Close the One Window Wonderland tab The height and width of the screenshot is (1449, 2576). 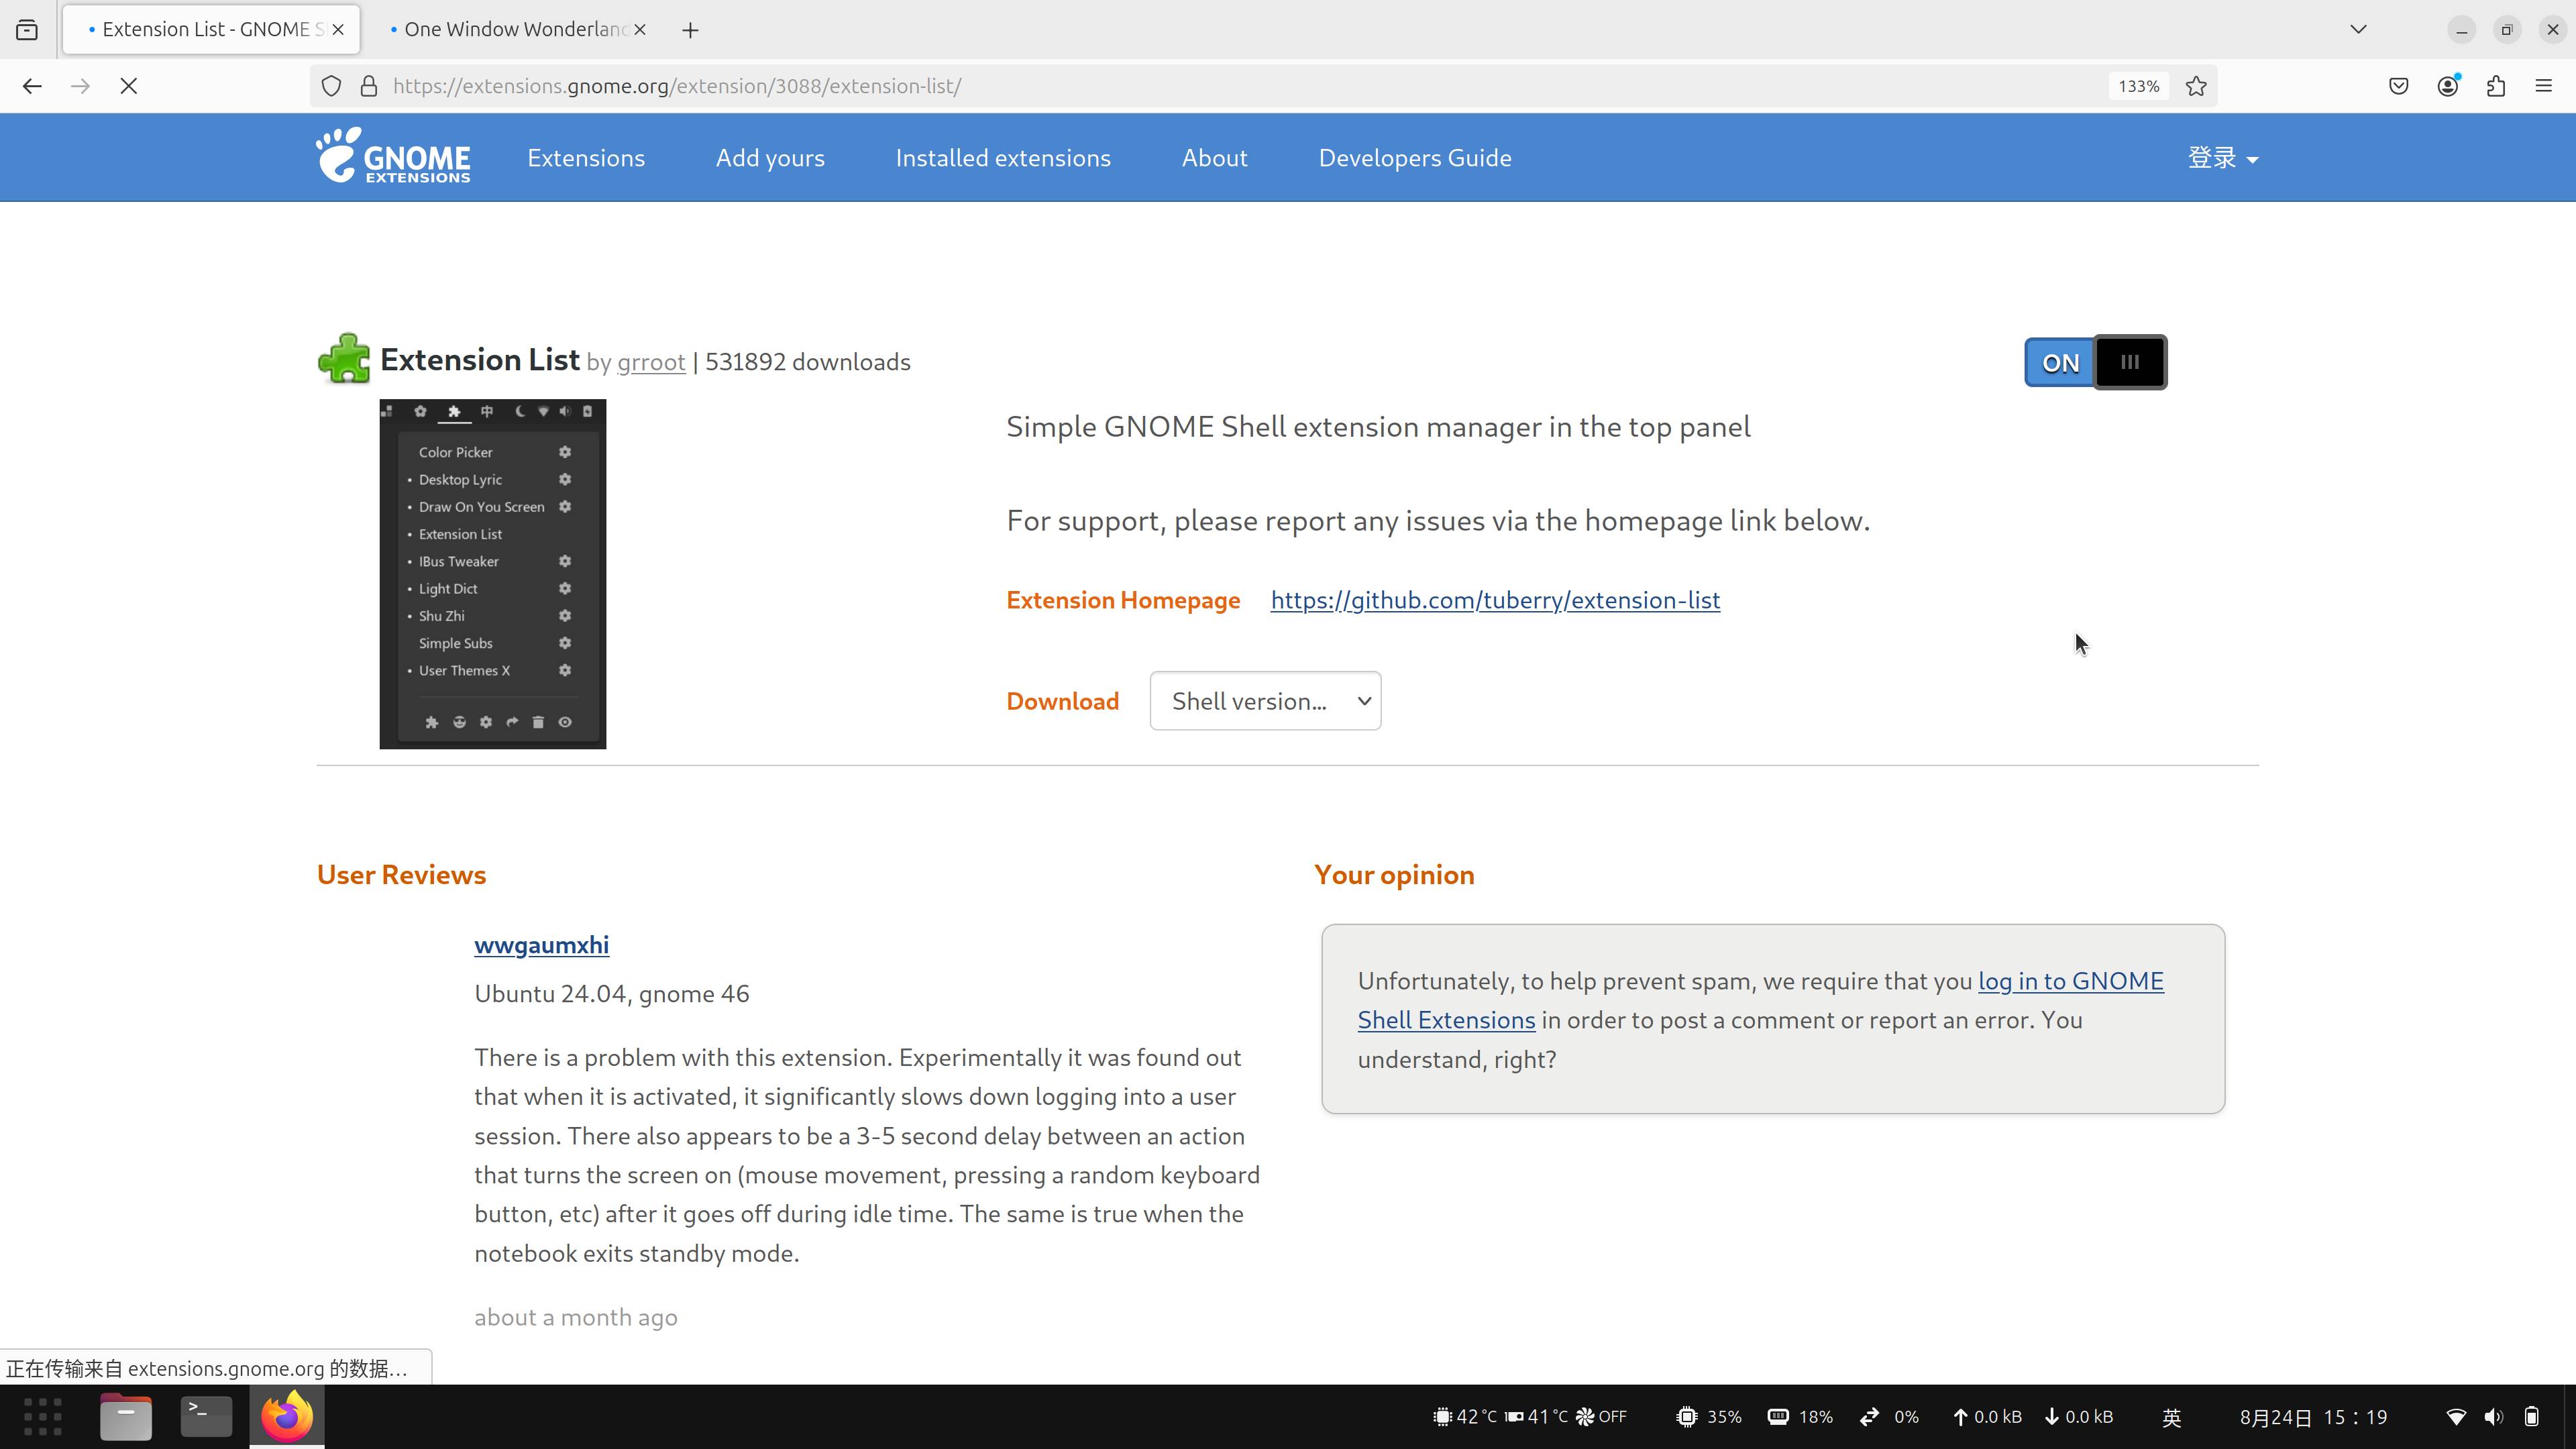pyautogui.click(x=640, y=30)
